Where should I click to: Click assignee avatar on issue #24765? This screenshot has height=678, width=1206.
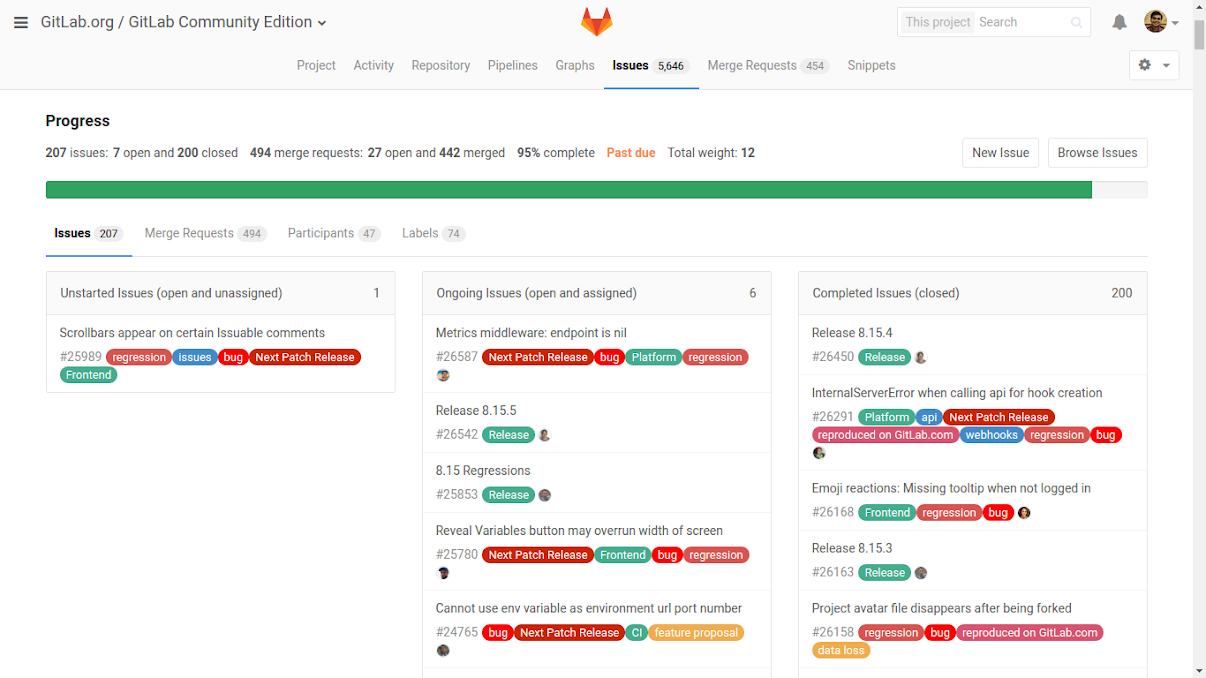click(x=443, y=651)
